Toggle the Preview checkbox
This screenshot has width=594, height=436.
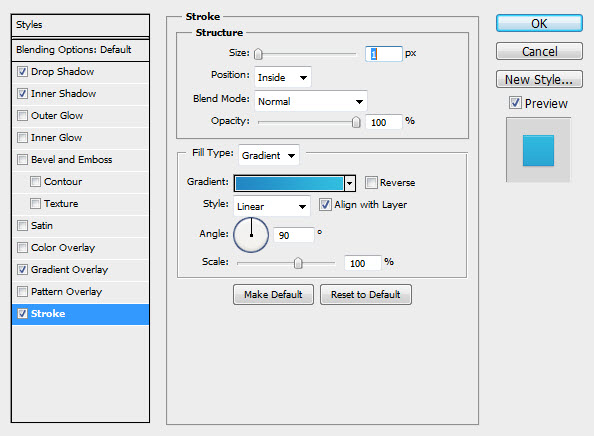pyautogui.click(x=515, y=103)
